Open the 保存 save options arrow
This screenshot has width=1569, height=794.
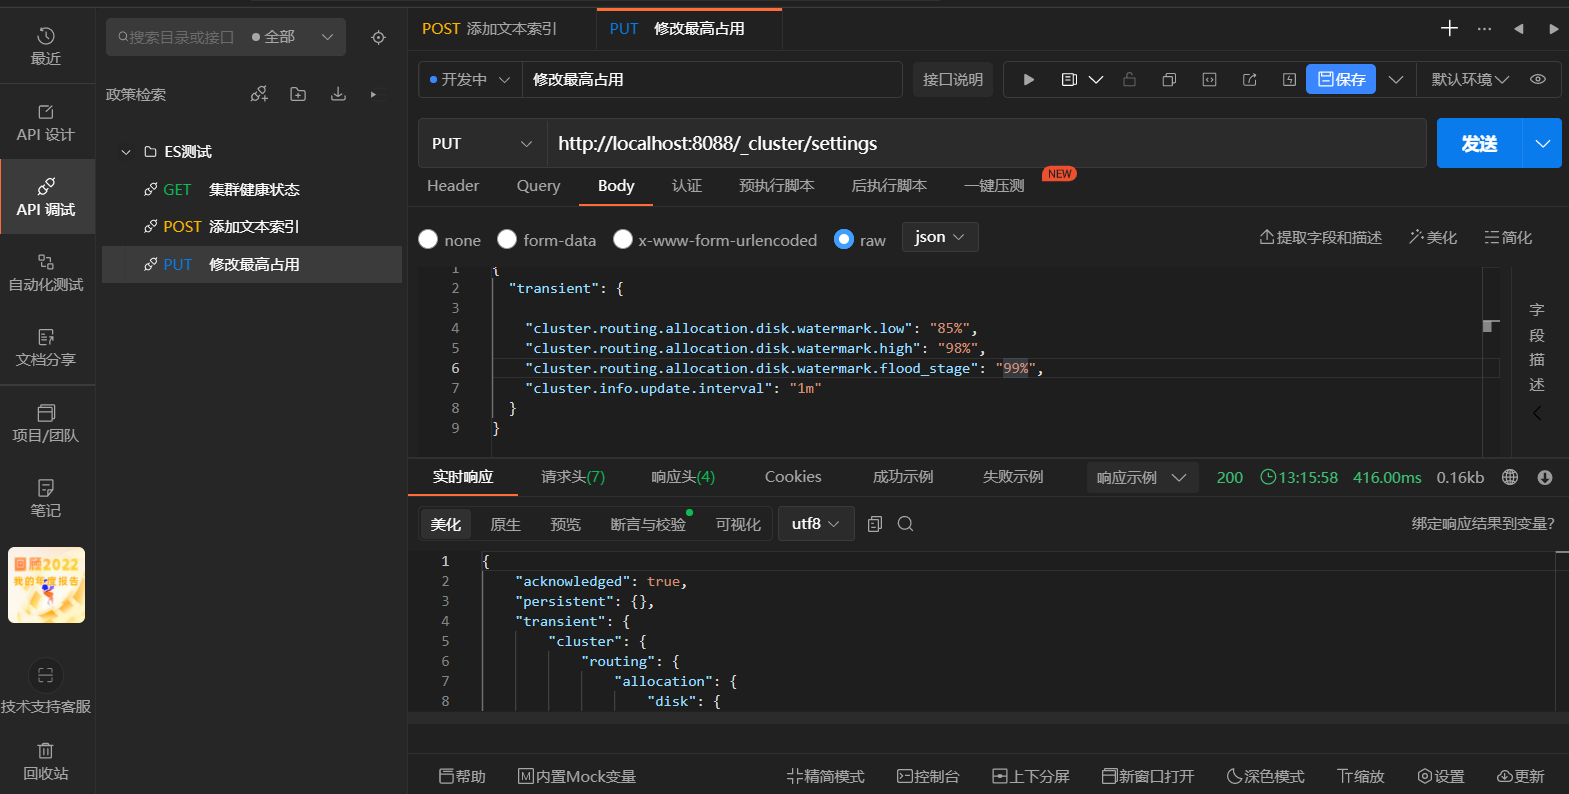pyautogui.click(x=1396, y=79)
